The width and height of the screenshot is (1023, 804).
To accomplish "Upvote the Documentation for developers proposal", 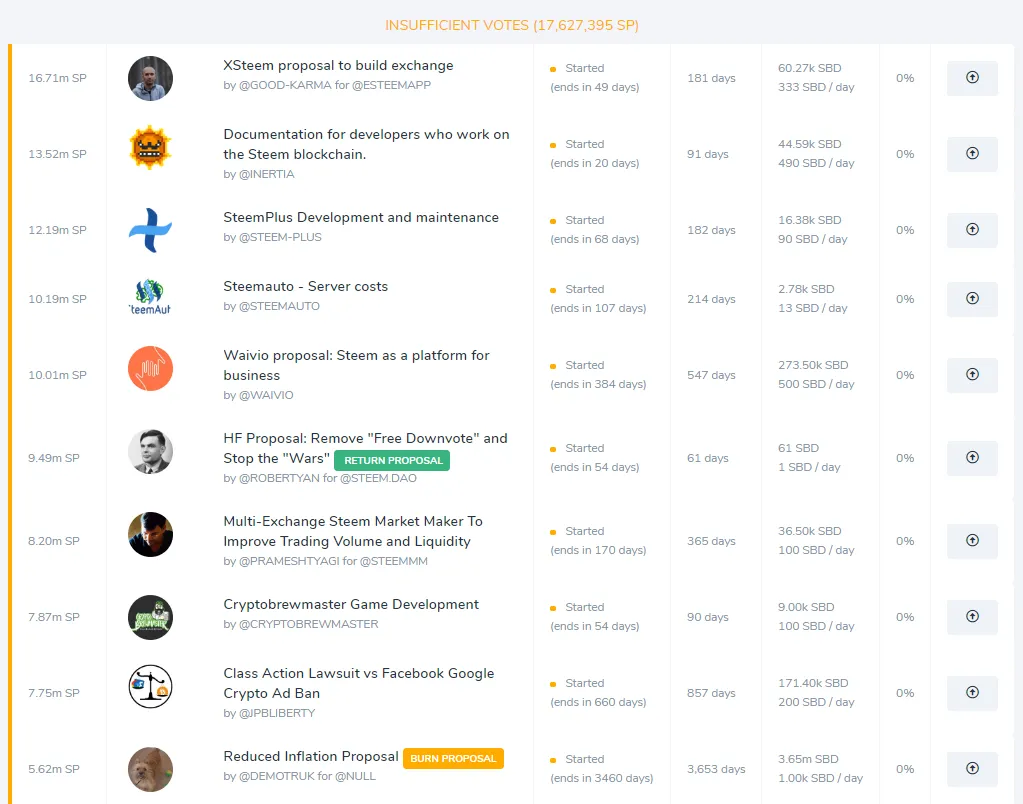I will (x=972, y=154).
